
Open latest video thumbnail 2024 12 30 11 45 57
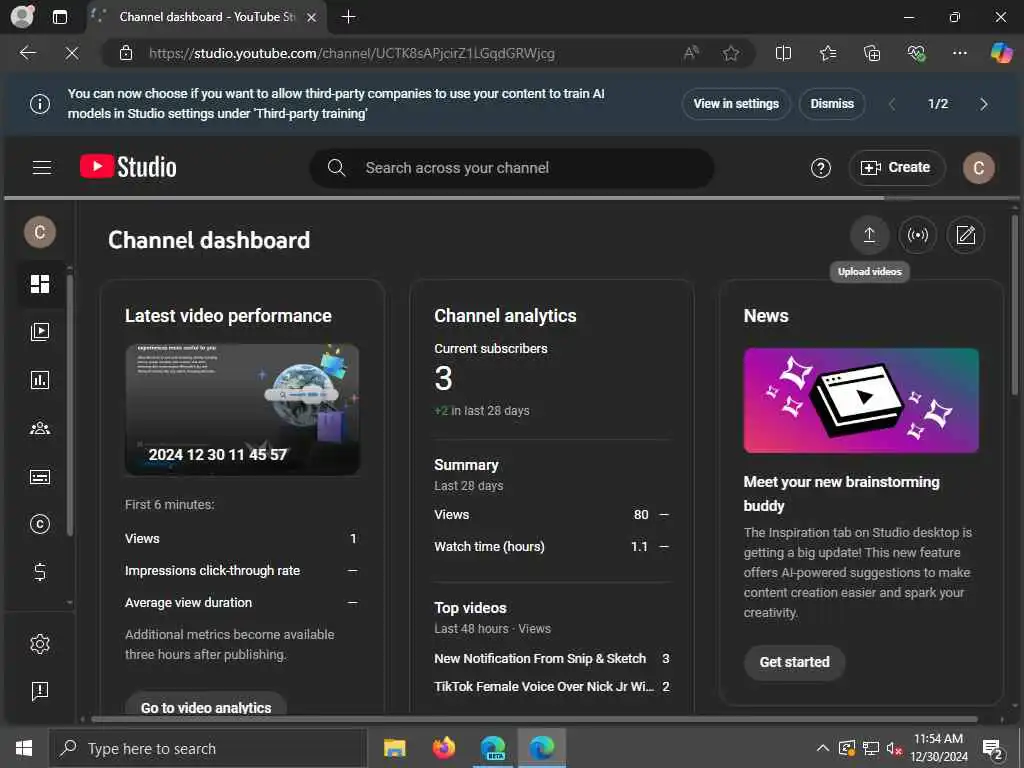coord(242,409)
